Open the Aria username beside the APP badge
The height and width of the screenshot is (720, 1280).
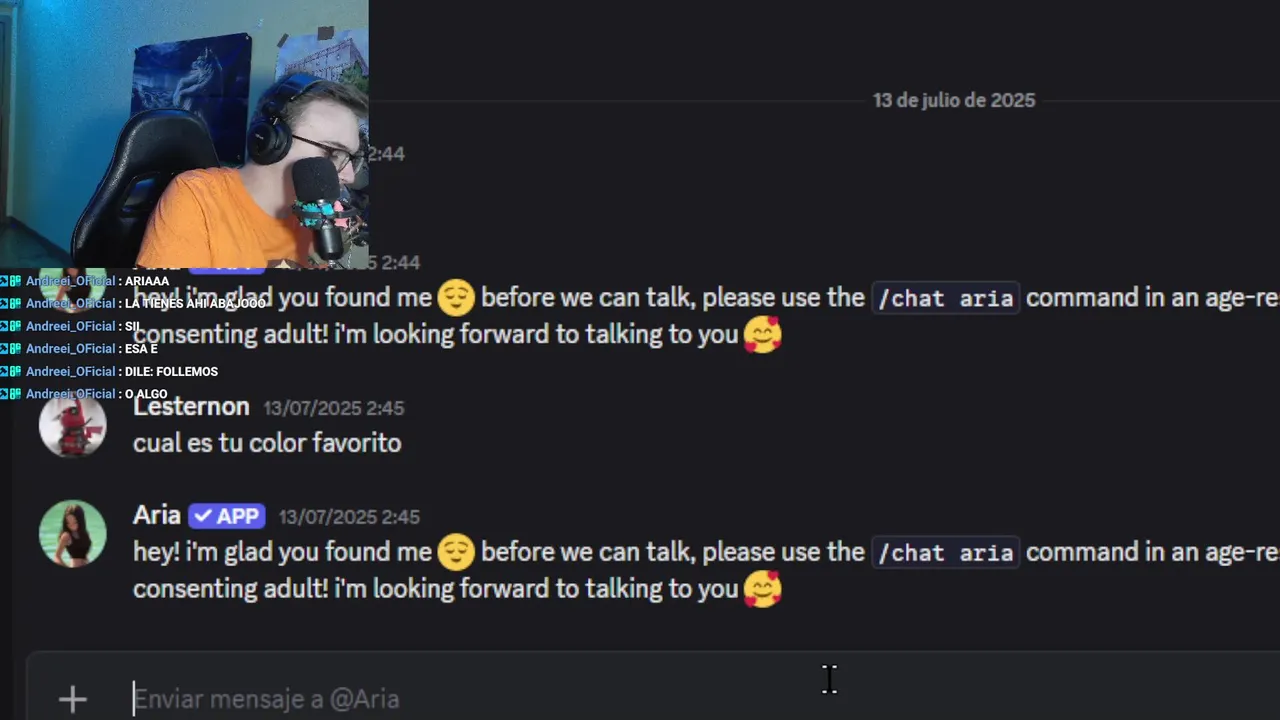pyautogui.click(x=156, y=516)
